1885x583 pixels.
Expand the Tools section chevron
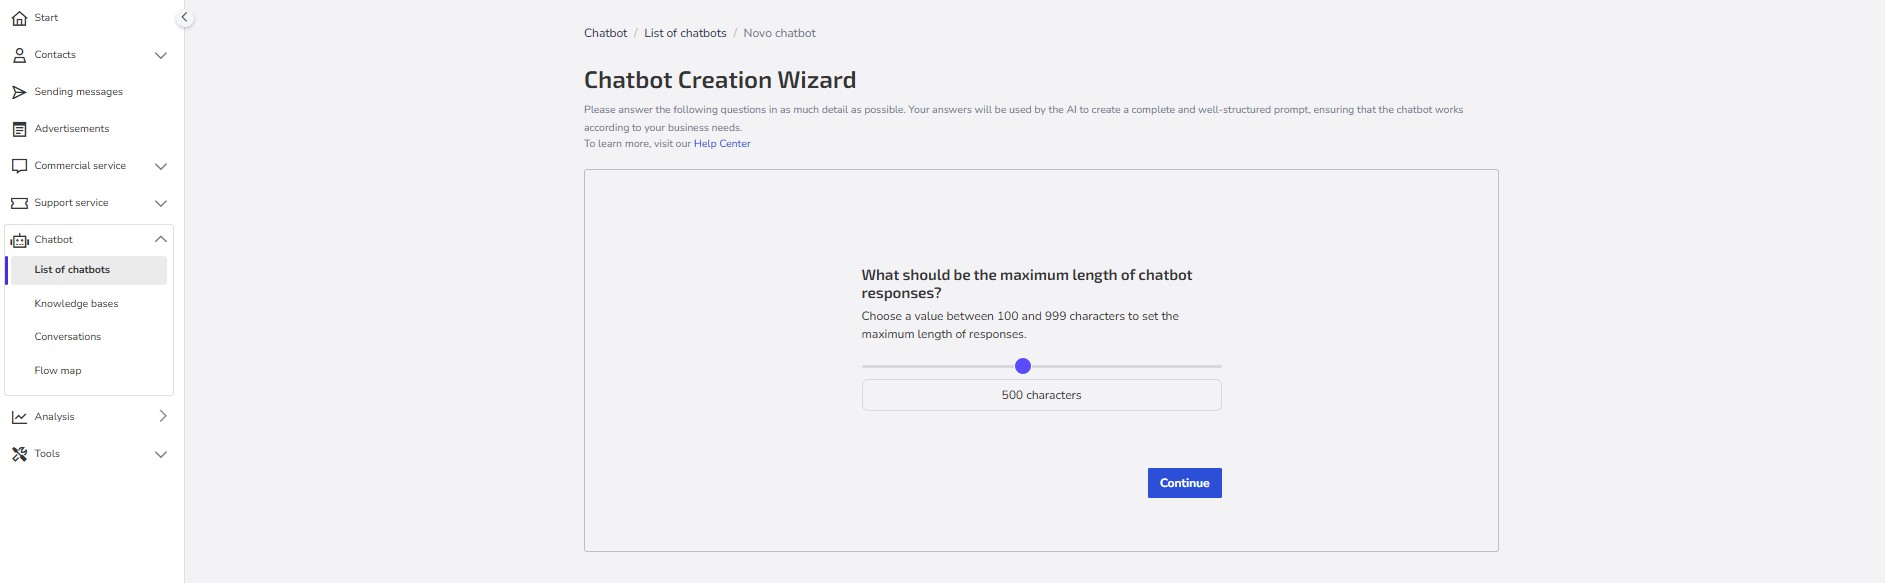pyautogui.click(x=161, y=454)
